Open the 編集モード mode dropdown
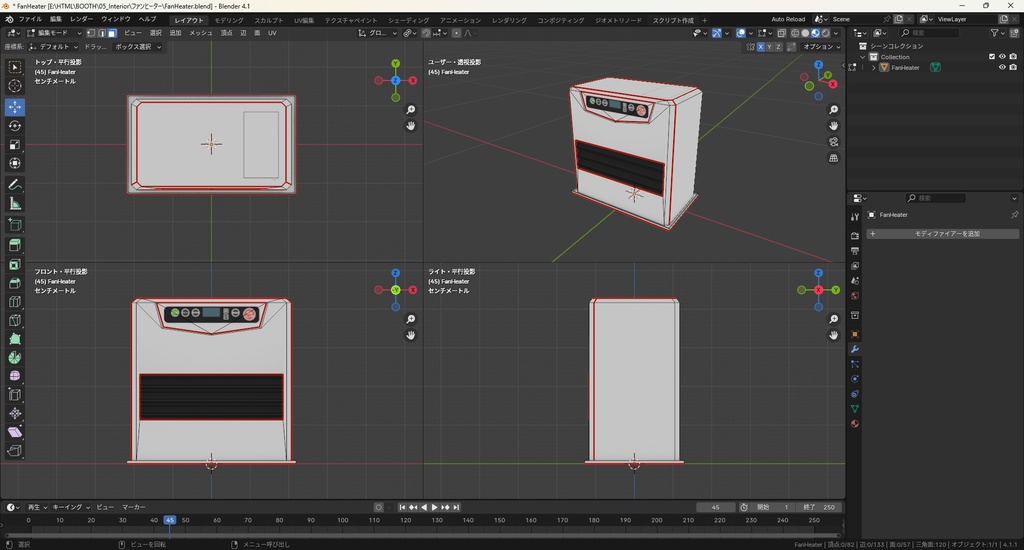The image size is (1024, 550). (x=52, y=33)
